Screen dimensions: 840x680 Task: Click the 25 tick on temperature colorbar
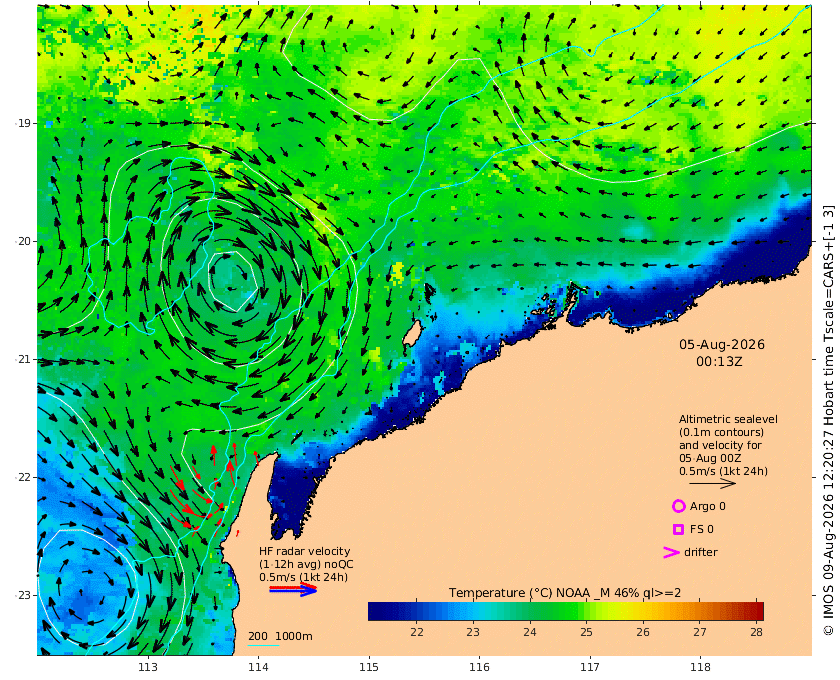click(x=586, y=632)
